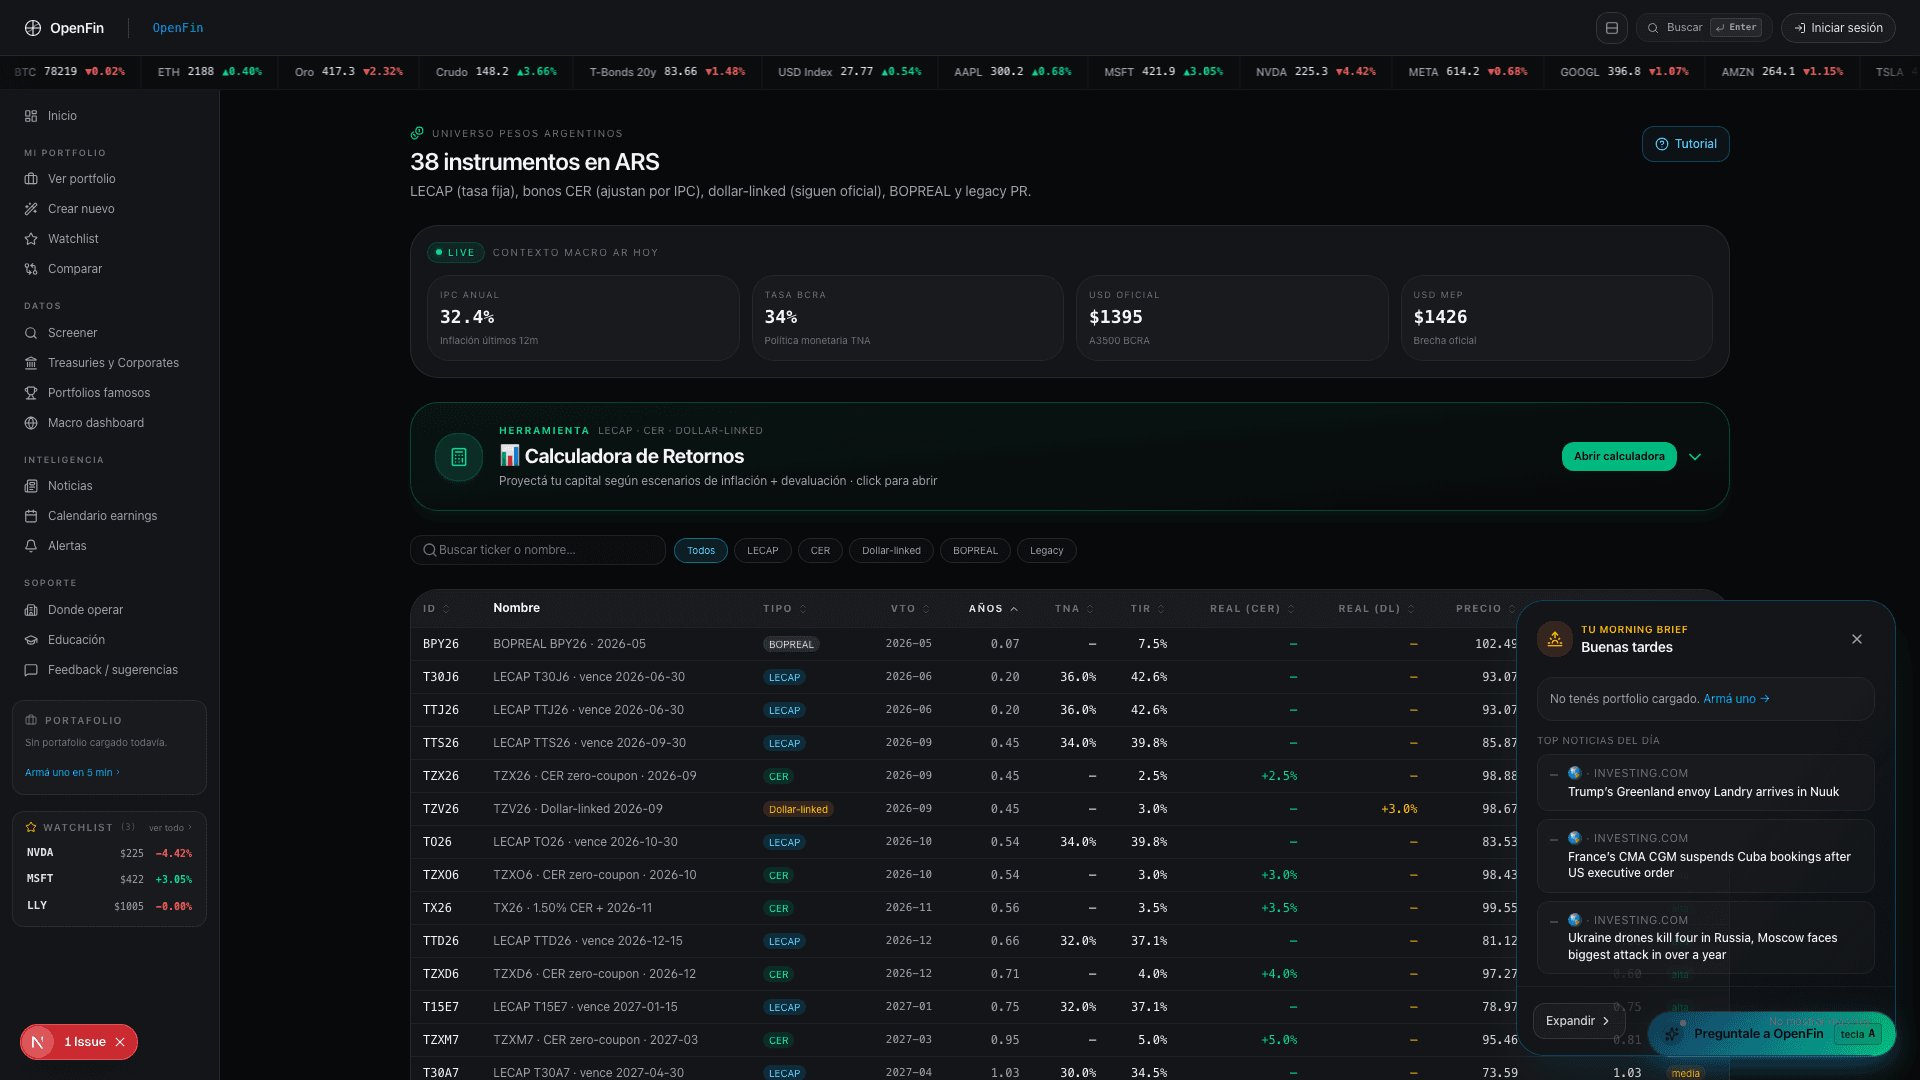This screenshot has height=1080, width=1920.
Task: Click the Portfolios famosos trophy icon
Action: point(31,393)
